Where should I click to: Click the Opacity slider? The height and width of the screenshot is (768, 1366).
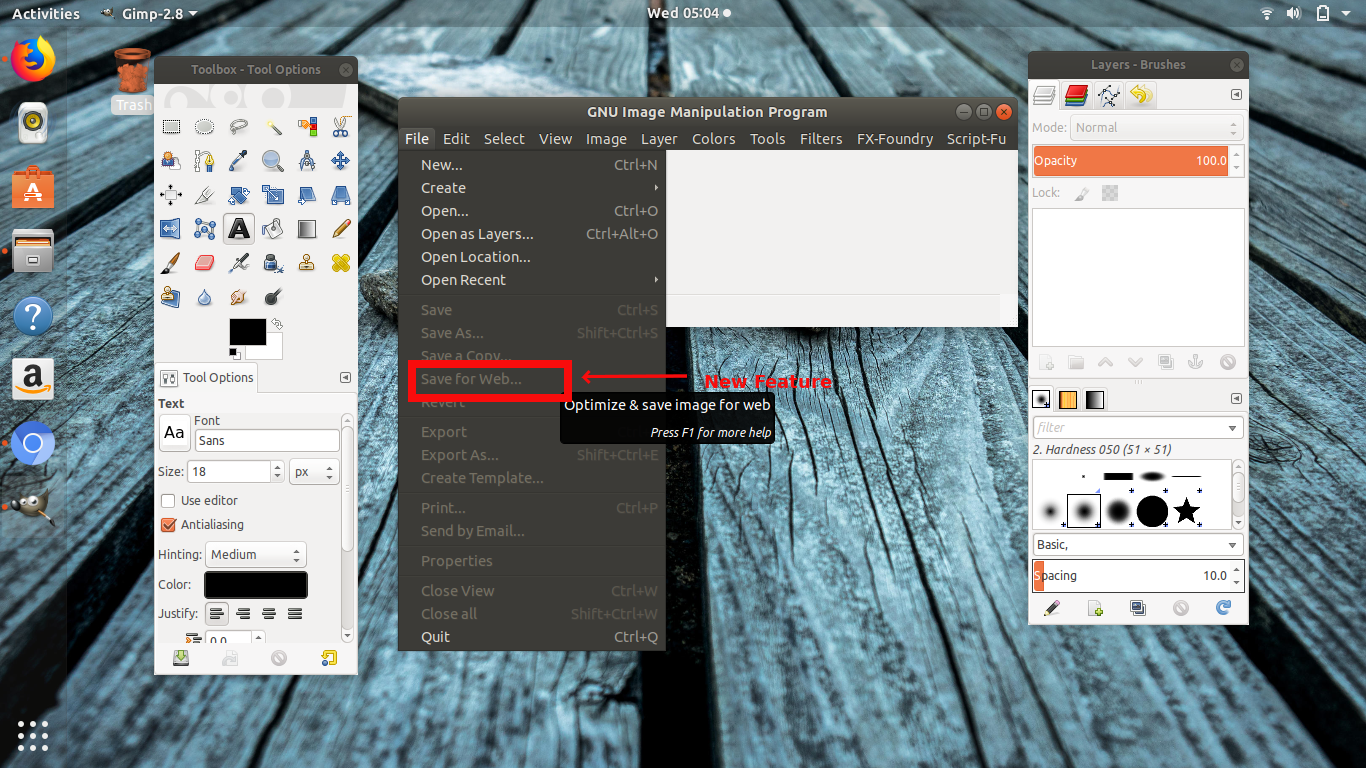1131,161
